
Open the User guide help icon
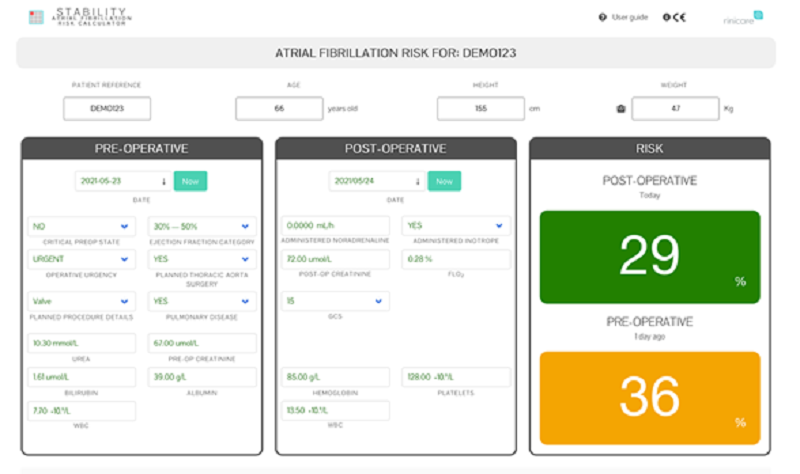point(603,17)
